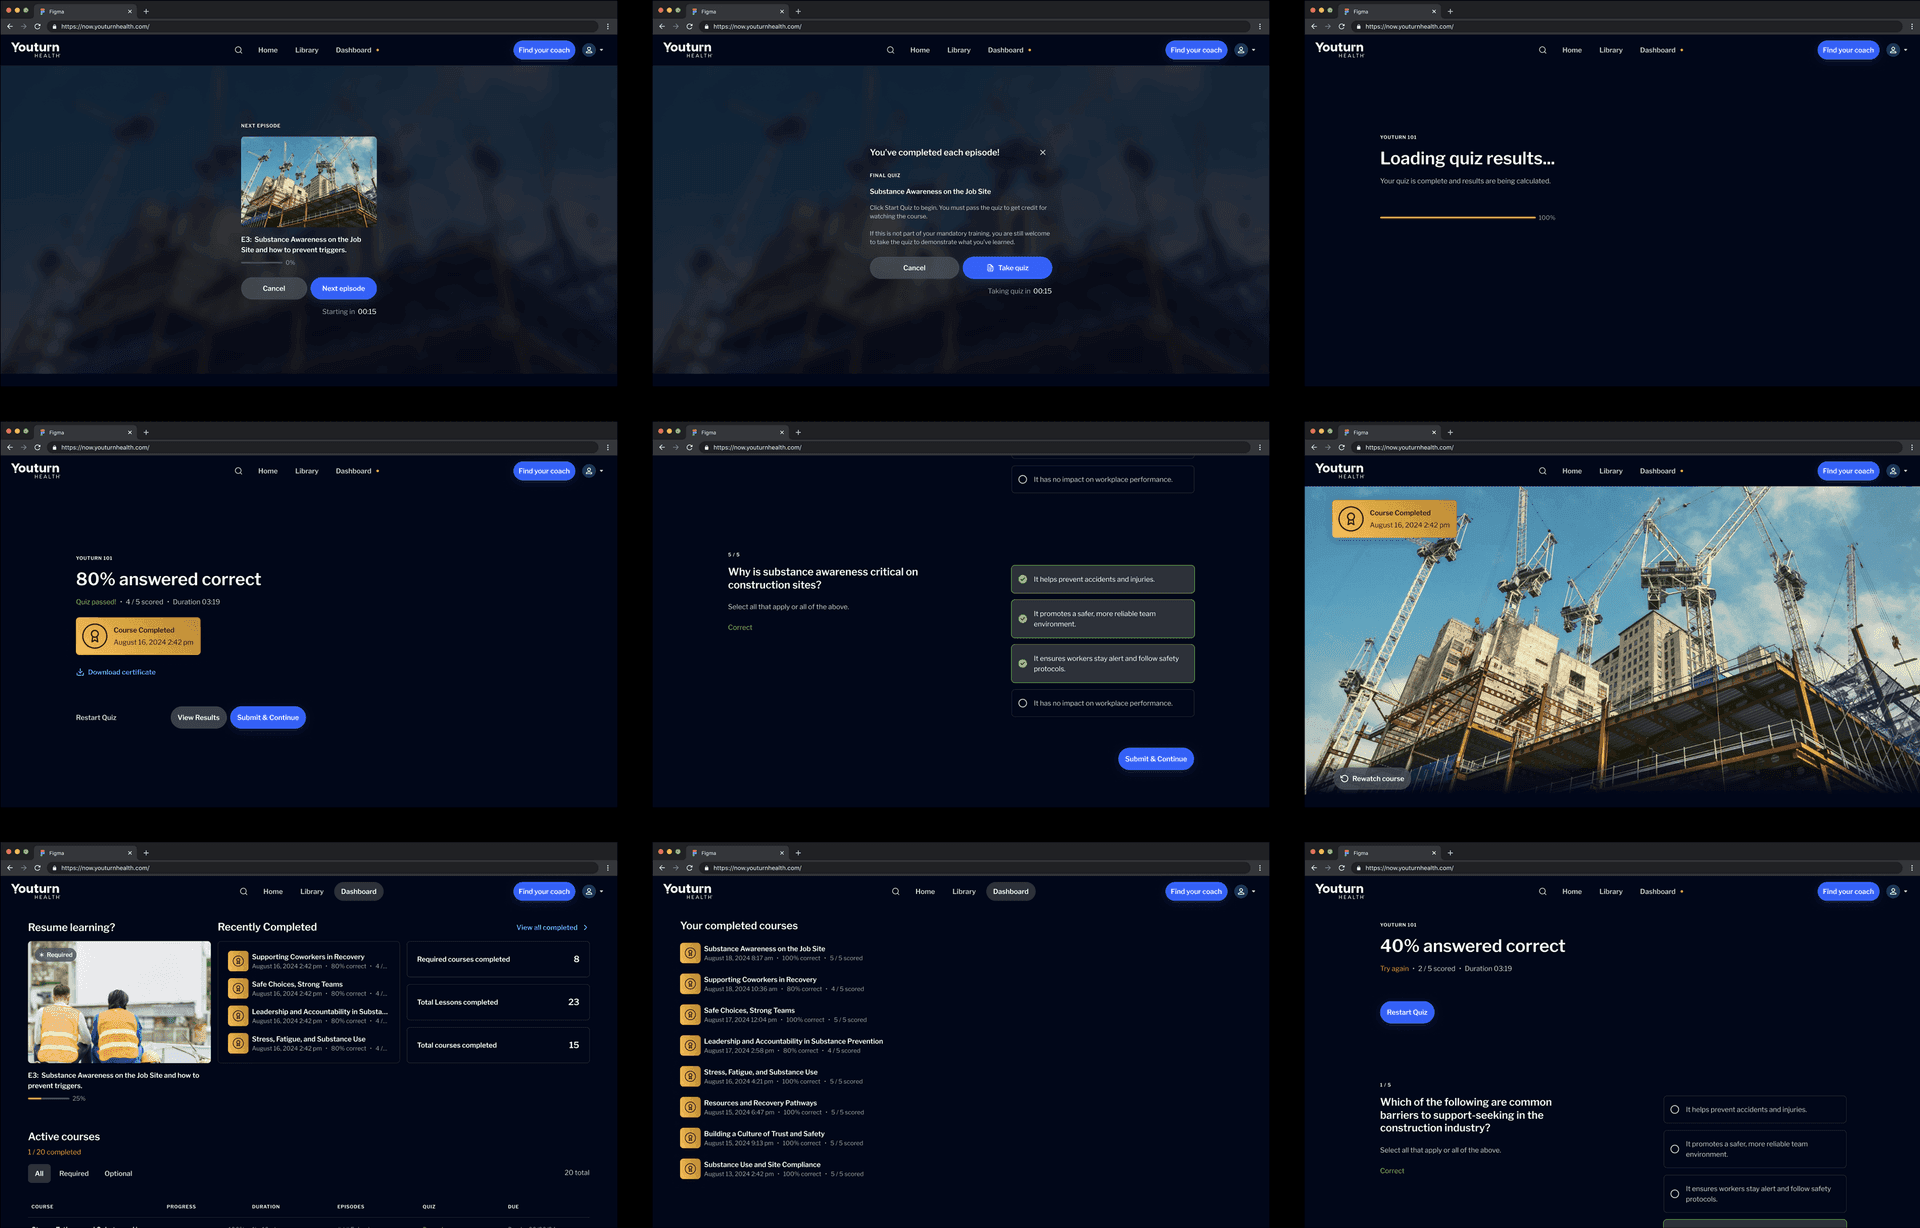
Task: Click the Rewatch course circular arrow icon
Action: 1344,778
